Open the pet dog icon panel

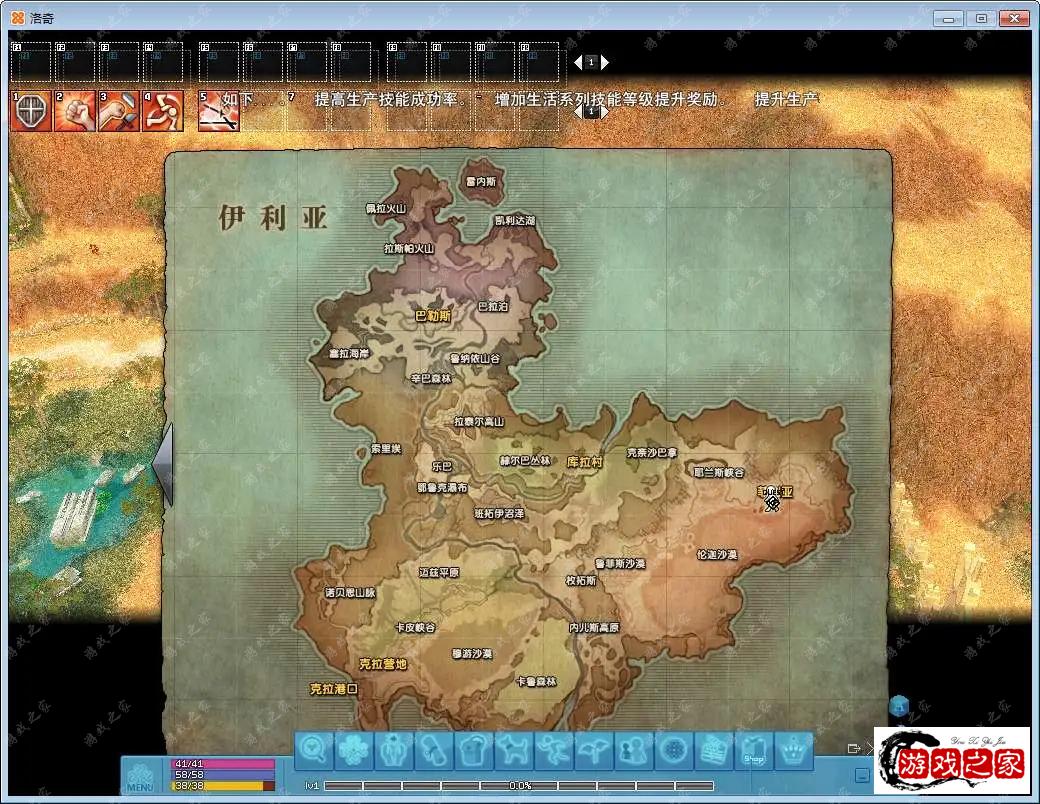point(514,750)
